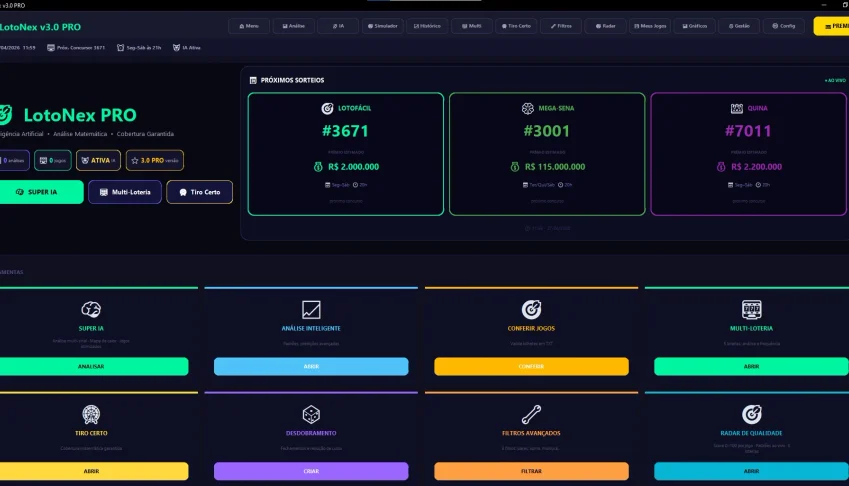Viewport: 849px width, 486px height.
Task: Click the LotoNex v3.0 PRO header title
Action: click(x=40, y=27)
